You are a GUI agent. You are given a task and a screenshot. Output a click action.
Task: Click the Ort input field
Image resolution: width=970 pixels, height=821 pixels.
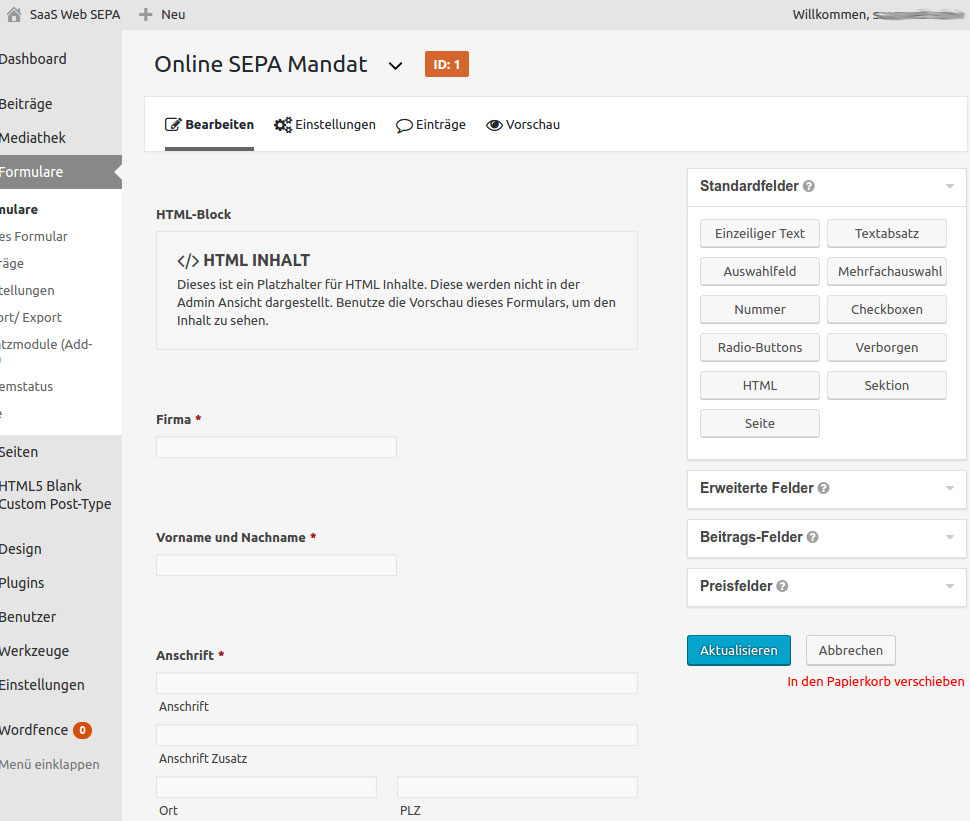[266, 788]
